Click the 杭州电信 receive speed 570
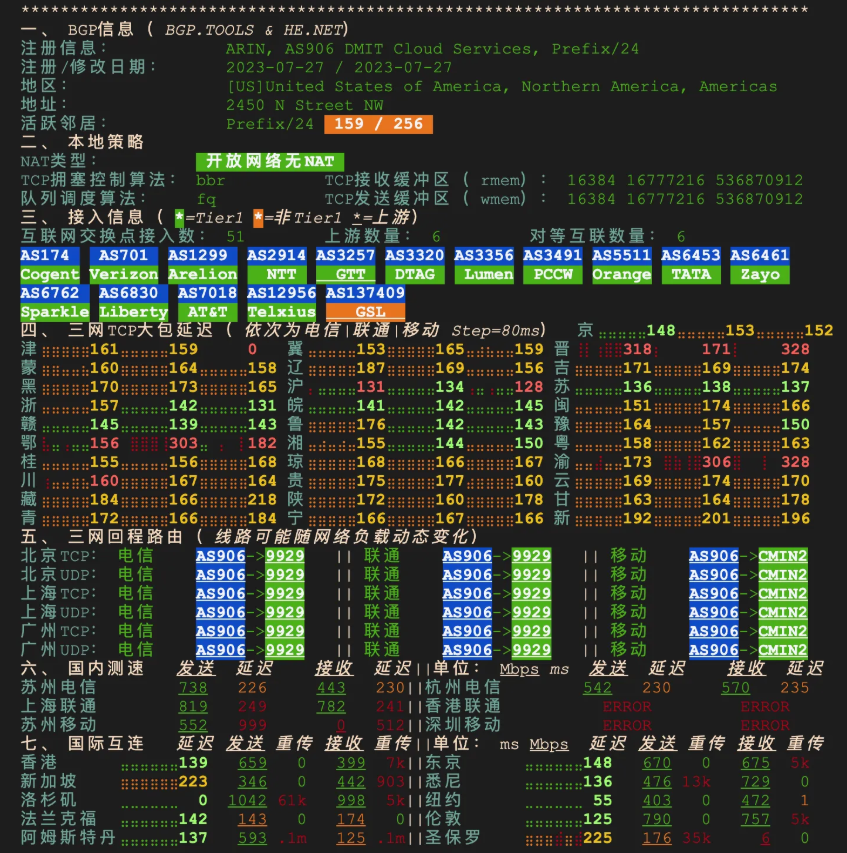Image resolution: width=847 pixels, height=853 pixels. (x=735, y=688)
